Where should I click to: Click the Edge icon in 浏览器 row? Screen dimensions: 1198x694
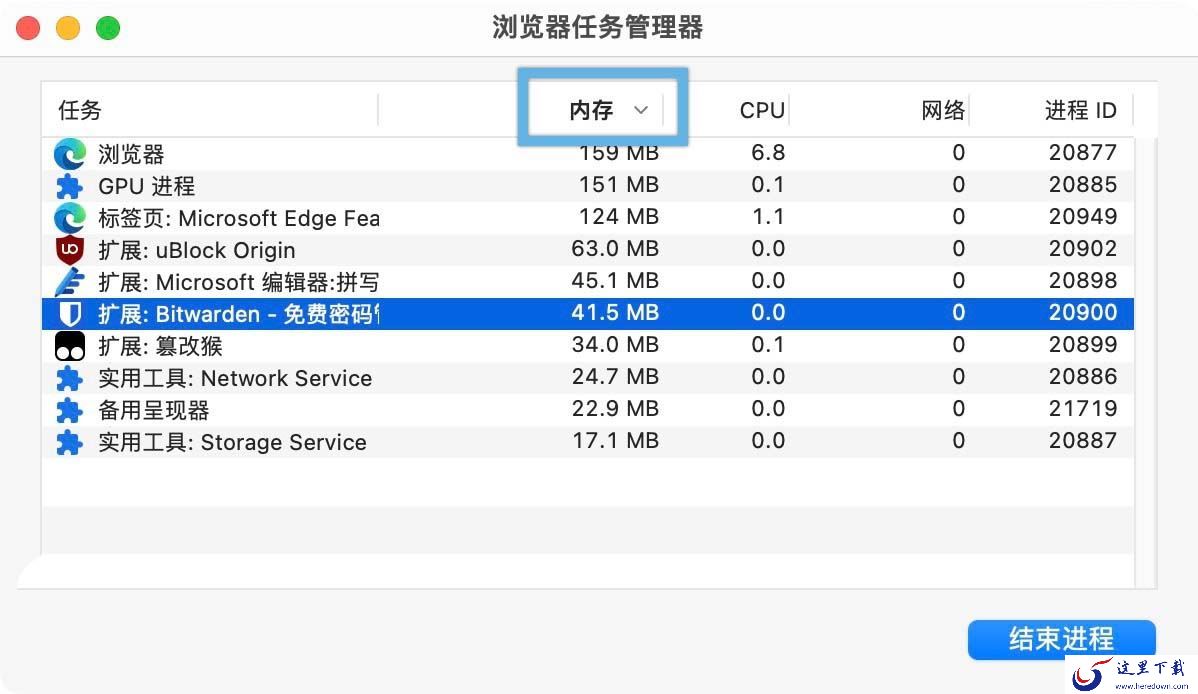70,154
